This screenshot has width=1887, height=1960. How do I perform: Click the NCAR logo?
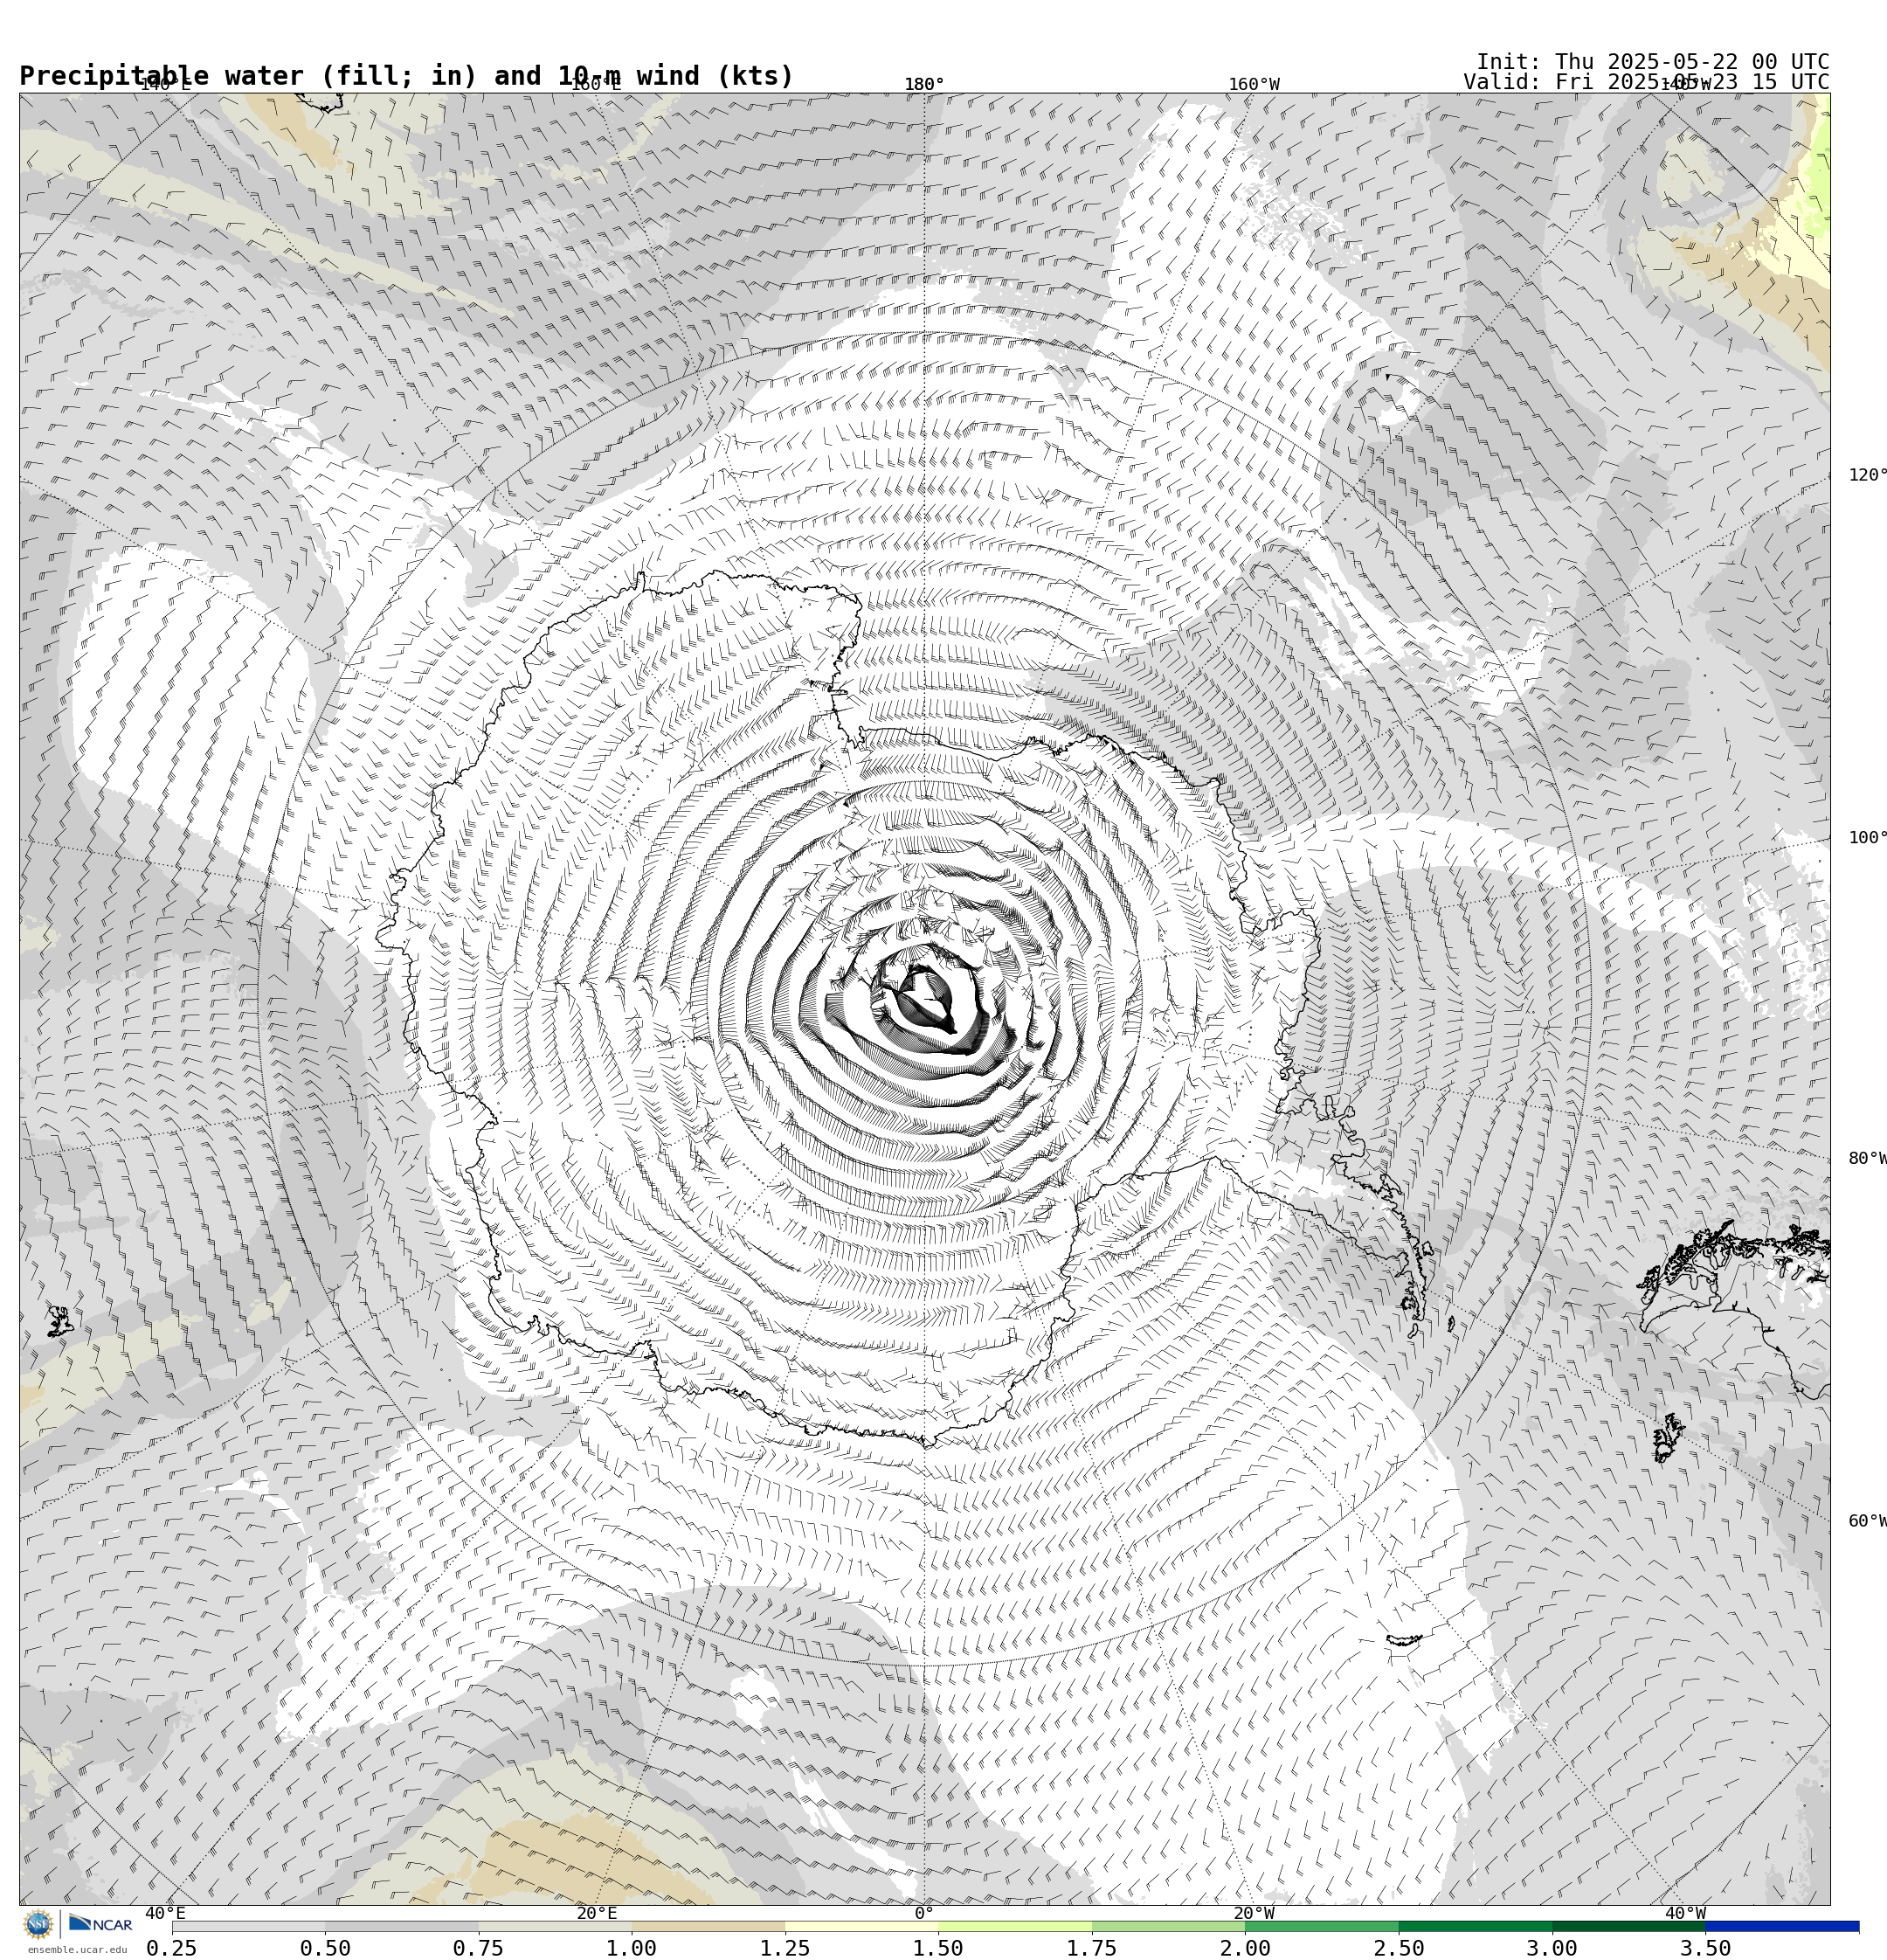click(100, 1924)
